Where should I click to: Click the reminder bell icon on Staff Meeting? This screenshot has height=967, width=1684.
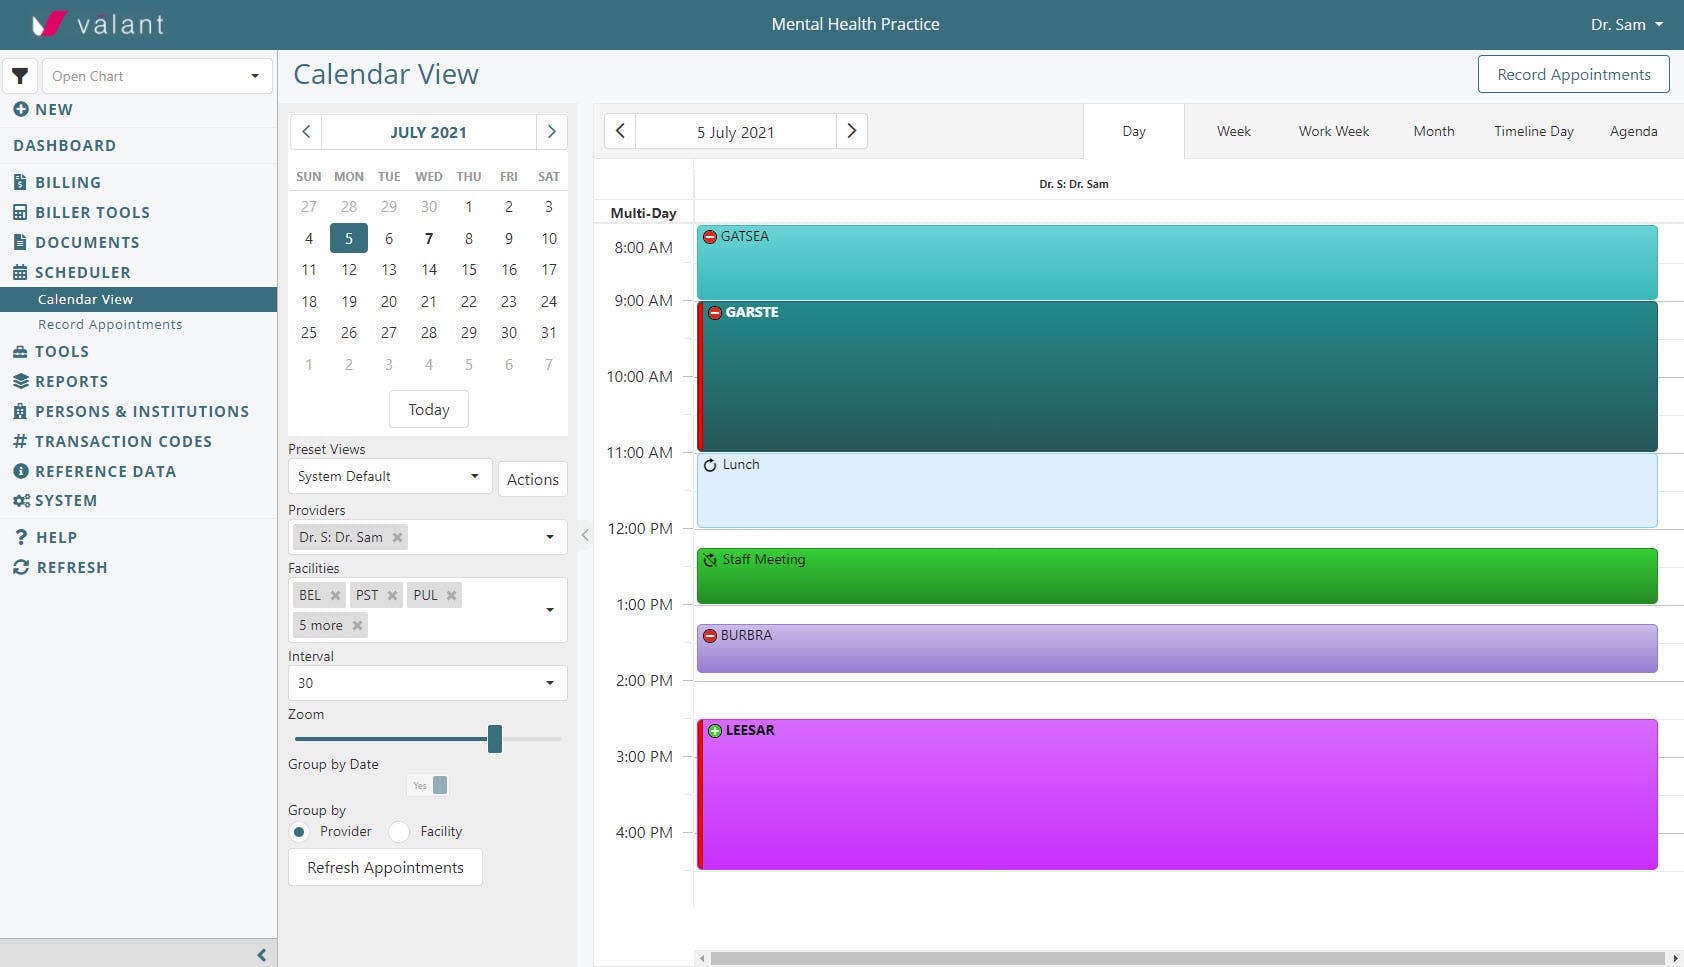710,559
